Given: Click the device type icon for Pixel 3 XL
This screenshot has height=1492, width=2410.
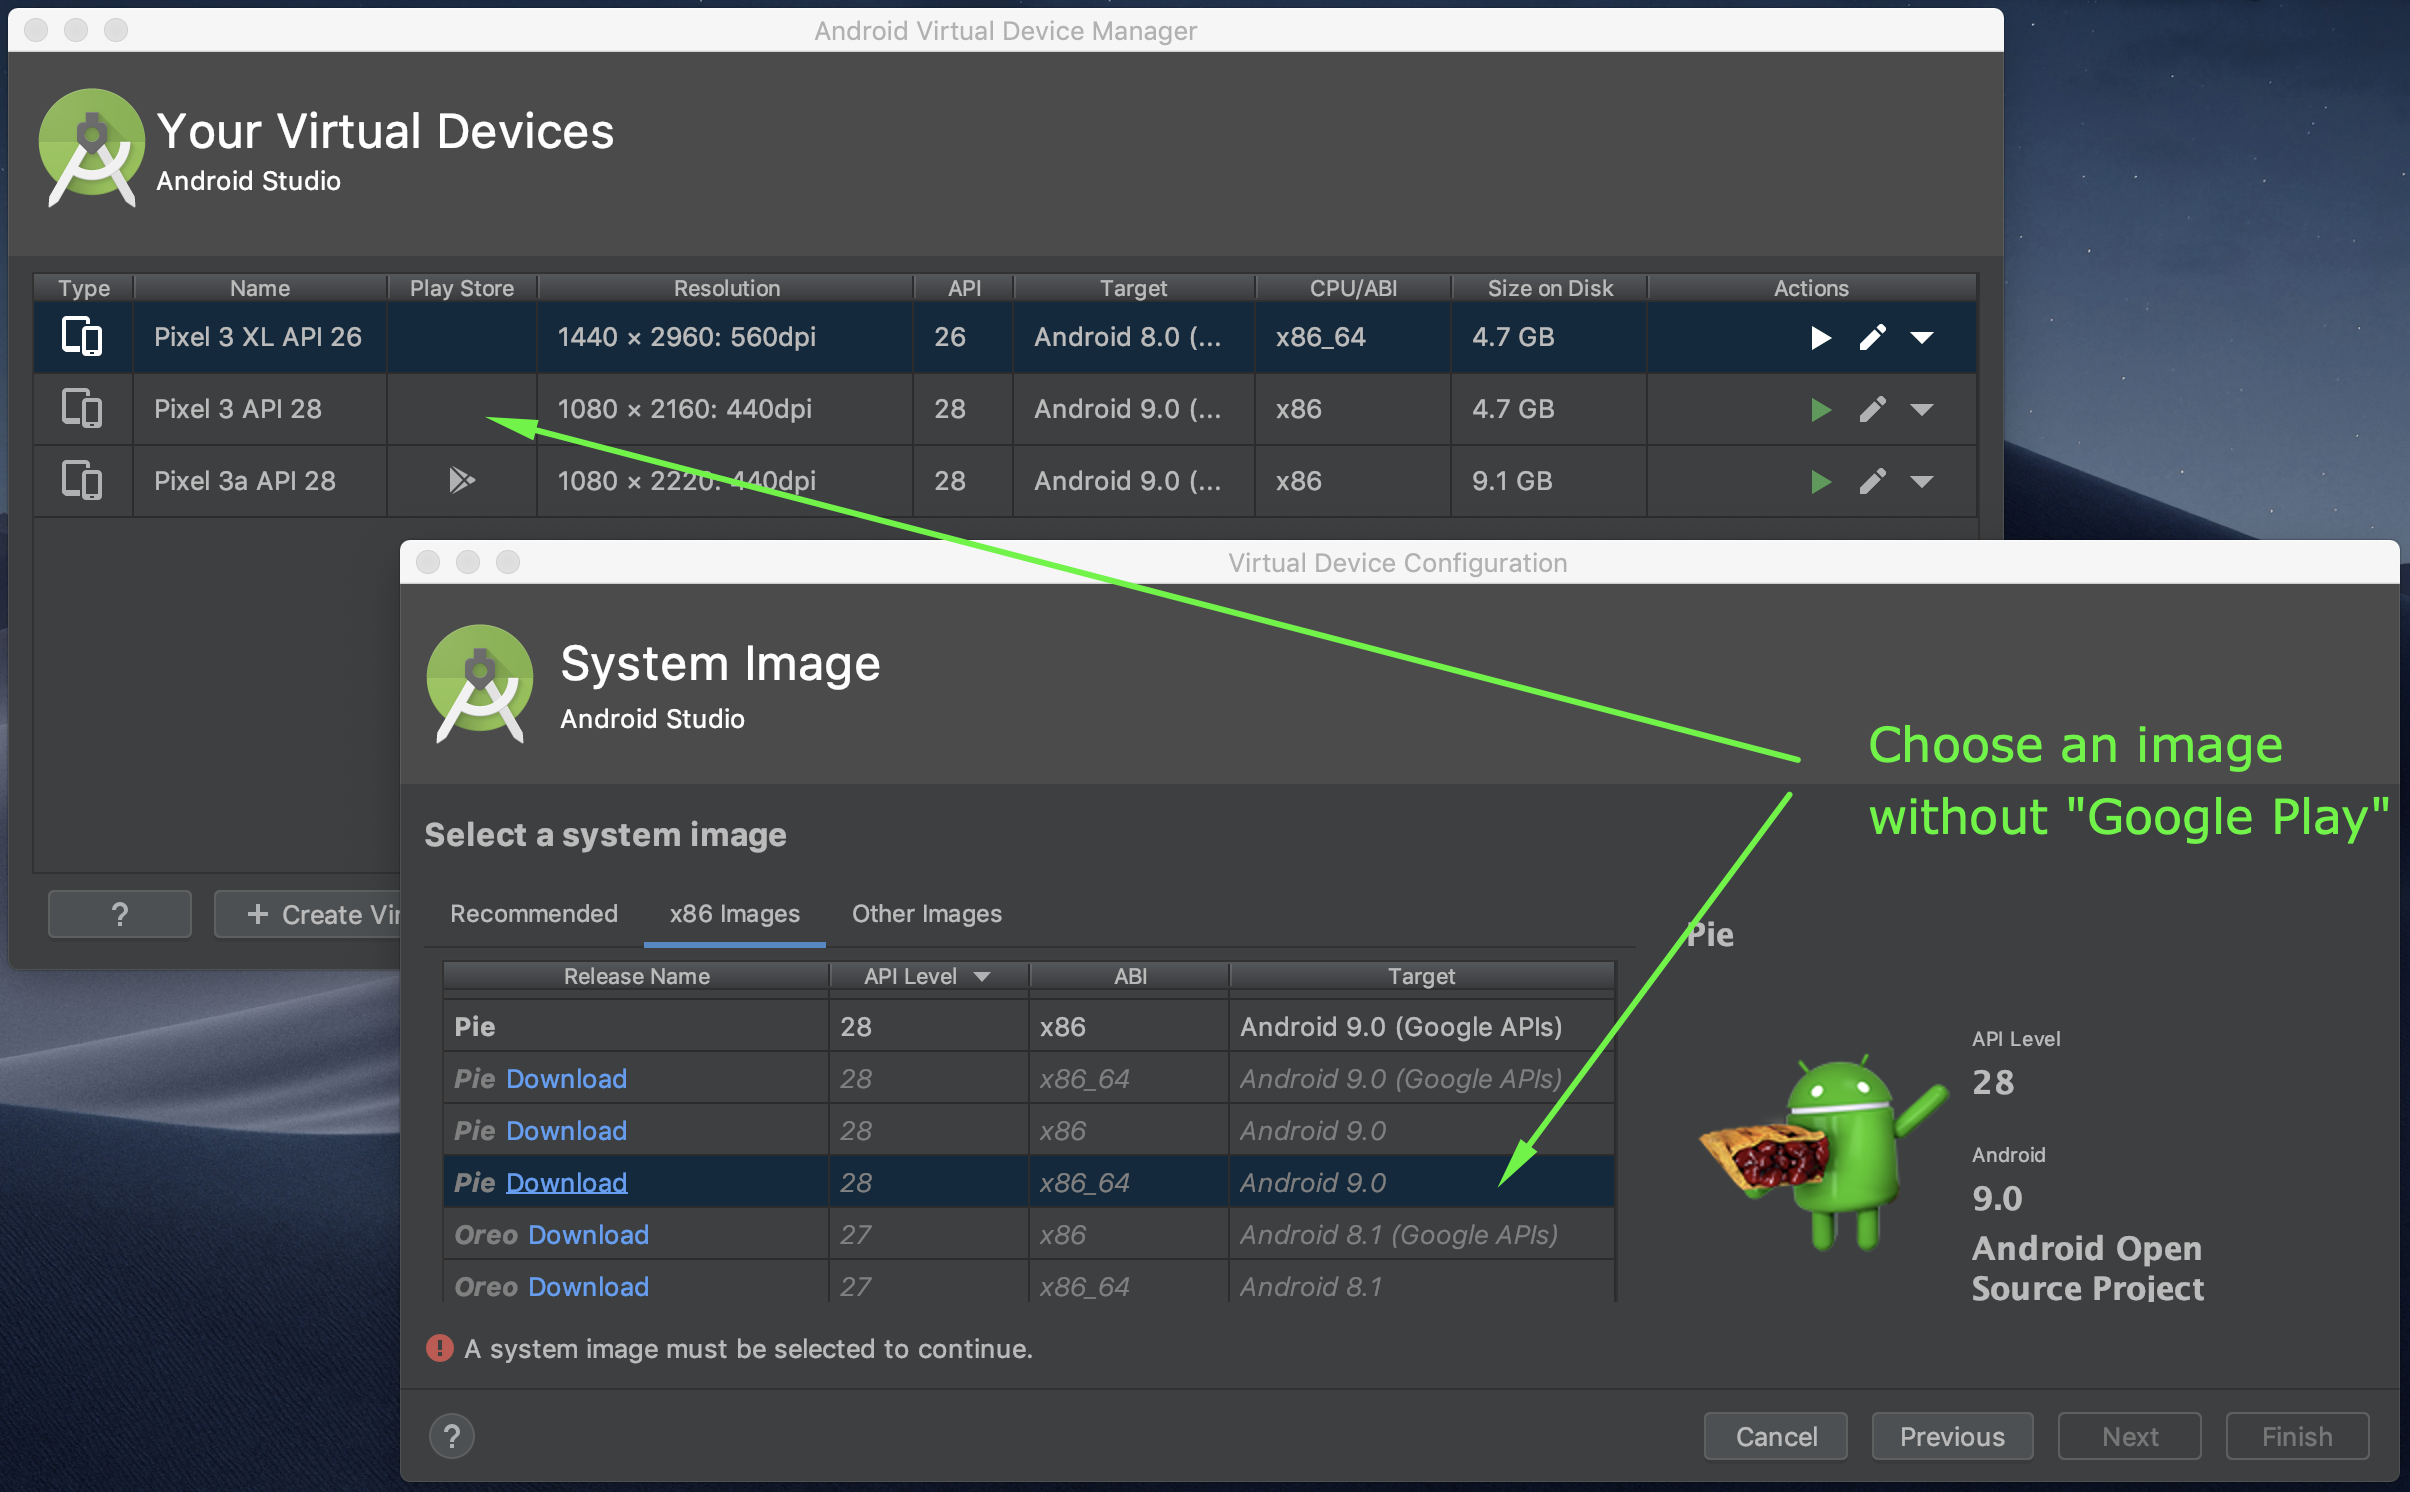Looking at the screenshot, I should pos(82,337).
